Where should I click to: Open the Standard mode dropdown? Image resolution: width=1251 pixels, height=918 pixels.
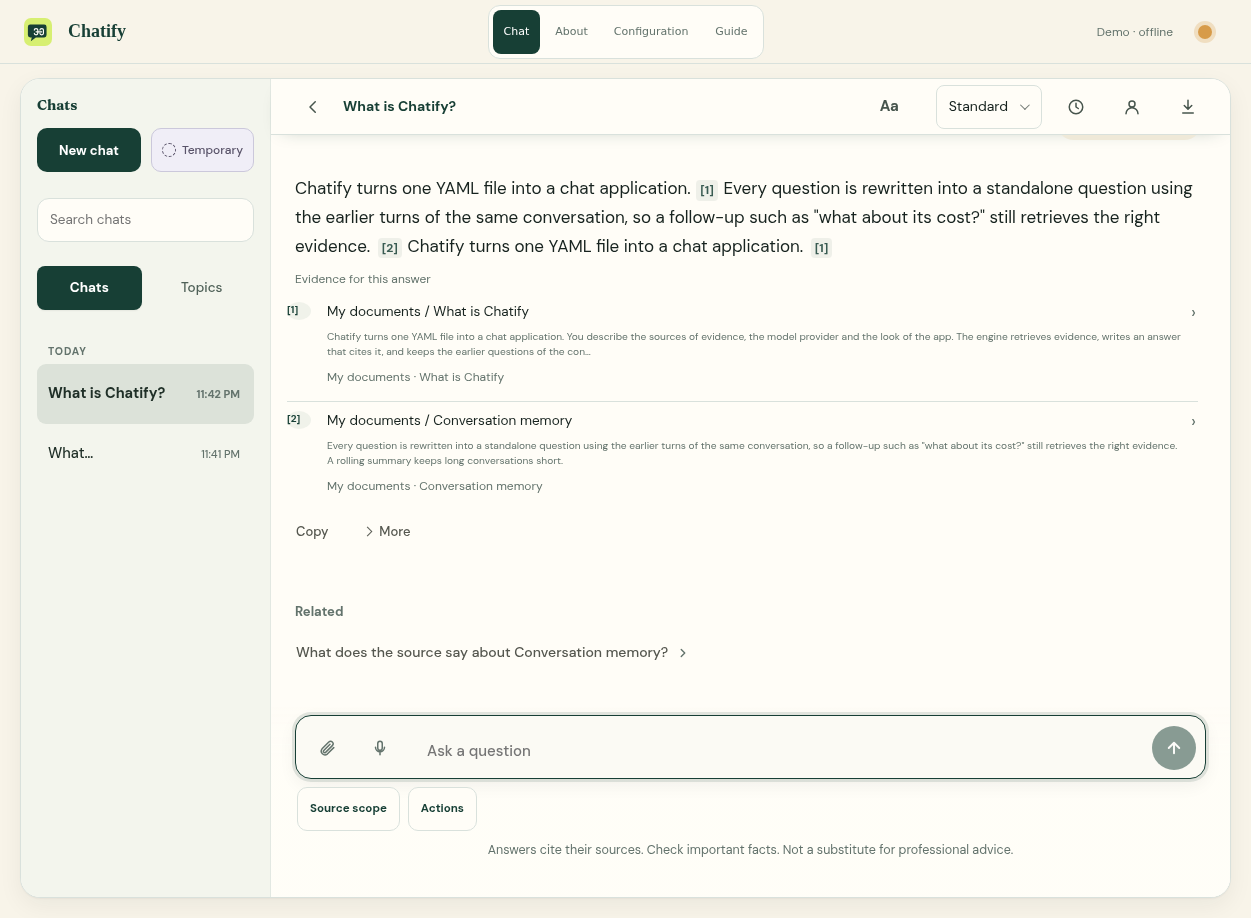(x=989, y=107)
